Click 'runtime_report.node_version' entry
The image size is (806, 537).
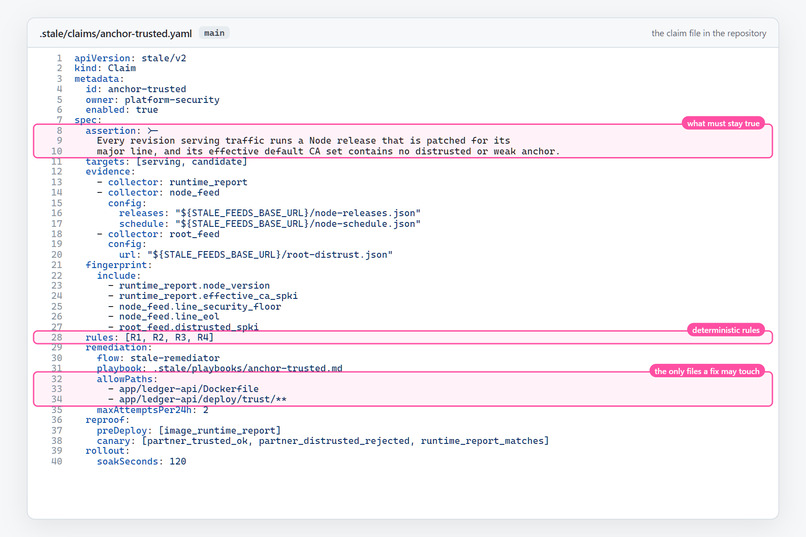(194, 286)
